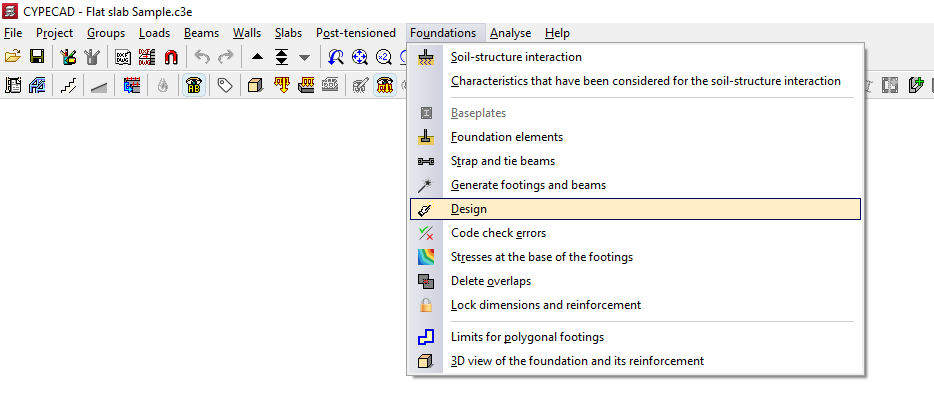Choose Foundation elements from the menu

click(507, 137)
